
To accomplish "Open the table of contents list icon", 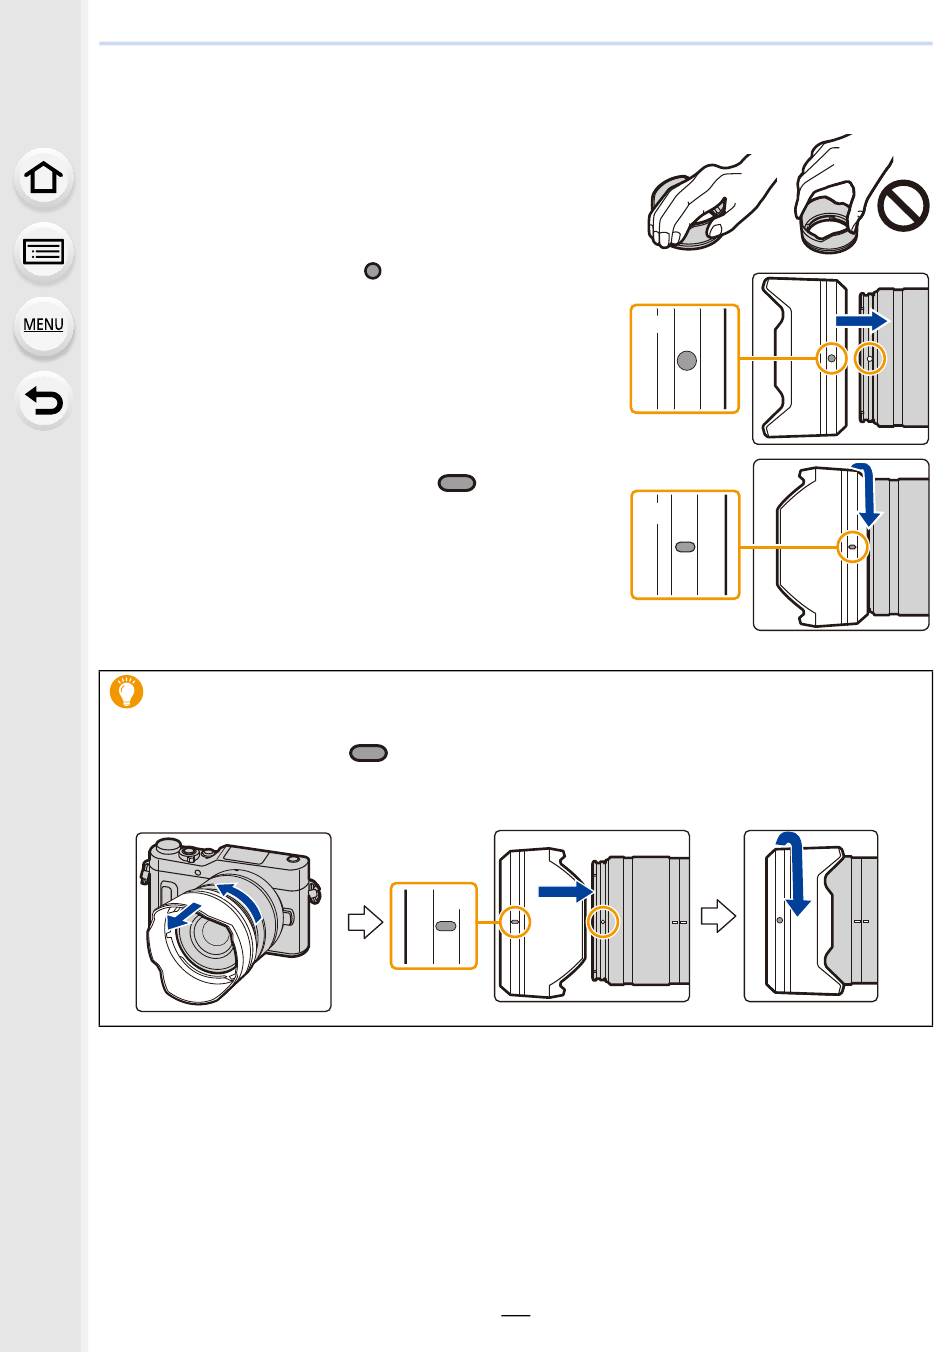I will (x=45, y=251).
